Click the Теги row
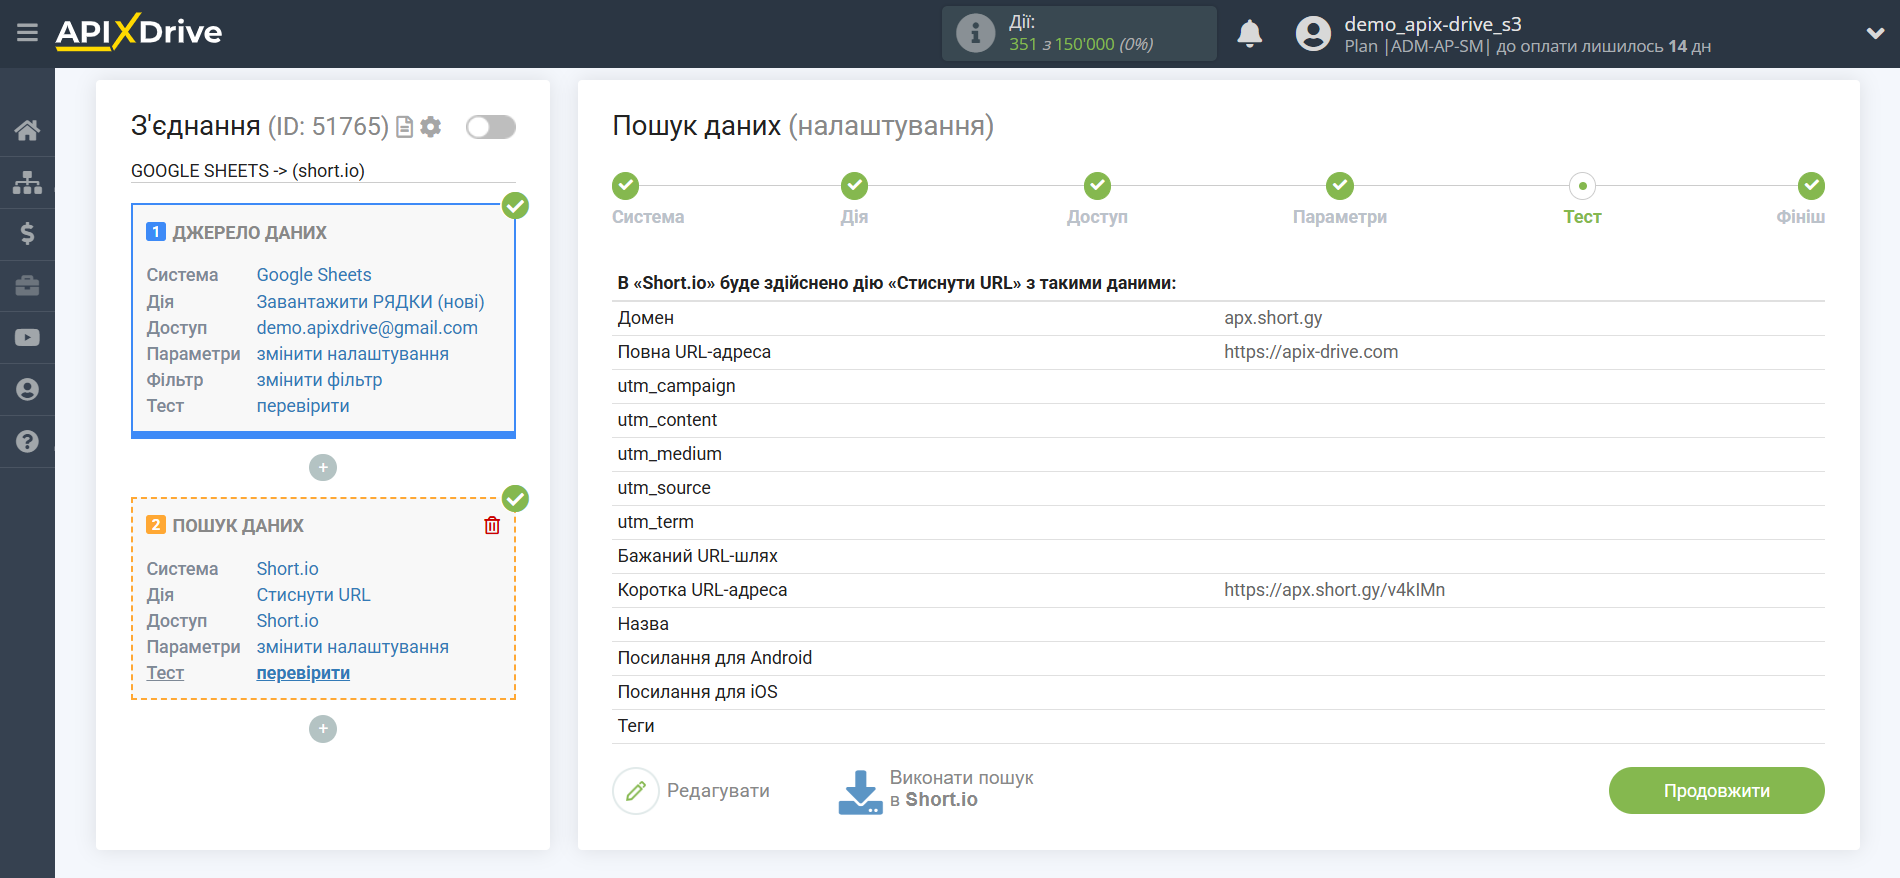 pyautogui.click(x=1218, y=726)
